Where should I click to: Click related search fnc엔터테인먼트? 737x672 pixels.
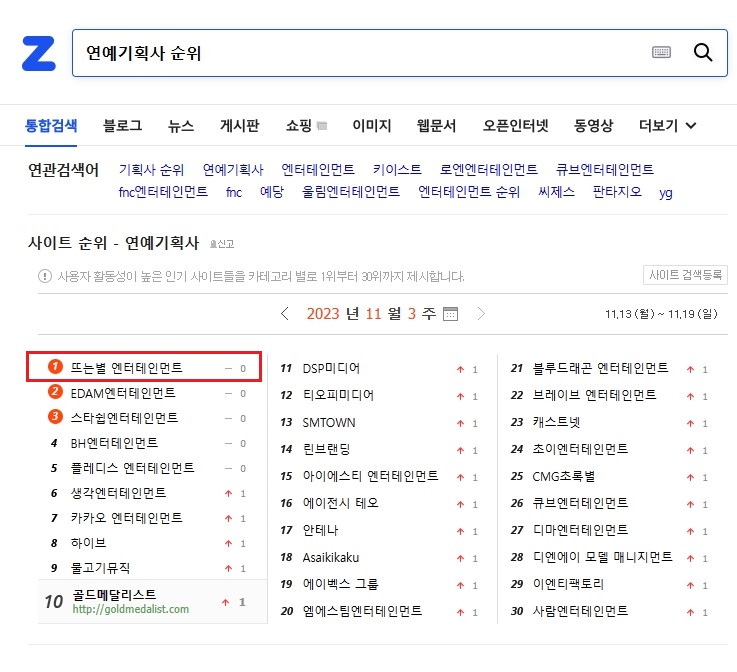(x=163, y=192)
